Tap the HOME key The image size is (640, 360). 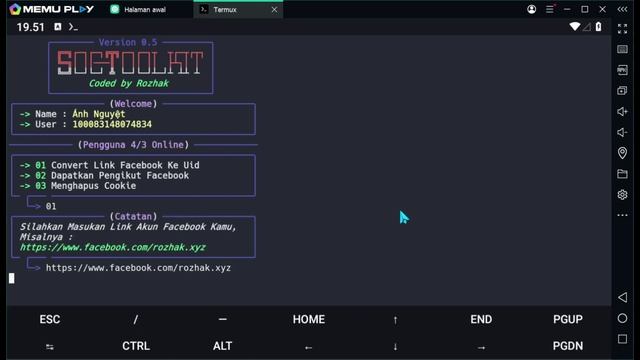[x=309, y=319]
